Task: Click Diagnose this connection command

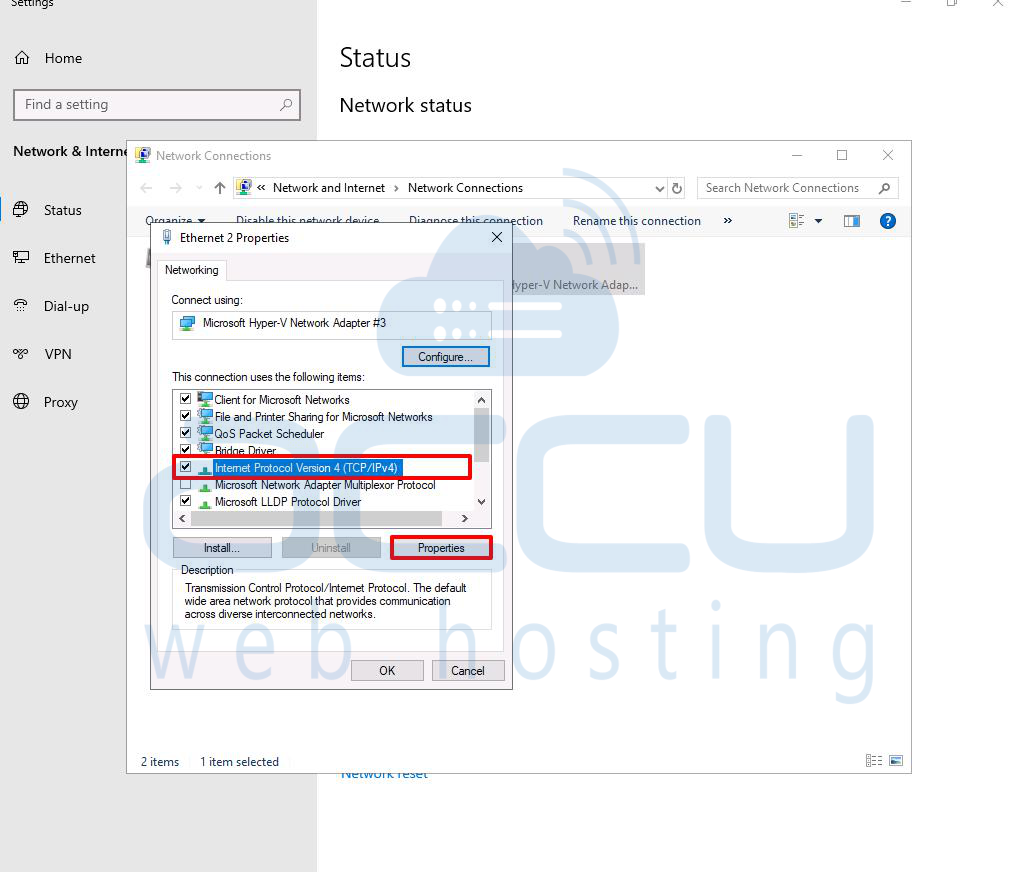Action: coord(476,220)
